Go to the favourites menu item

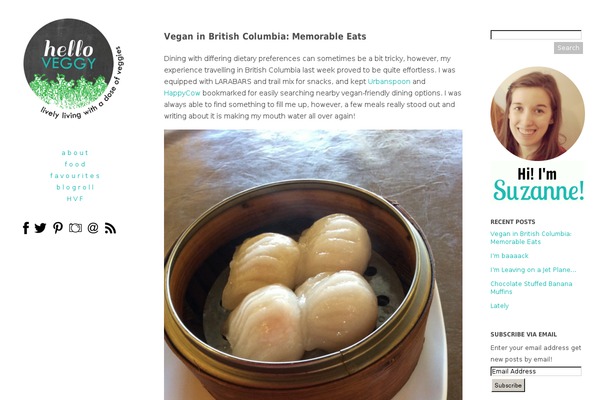75,176
